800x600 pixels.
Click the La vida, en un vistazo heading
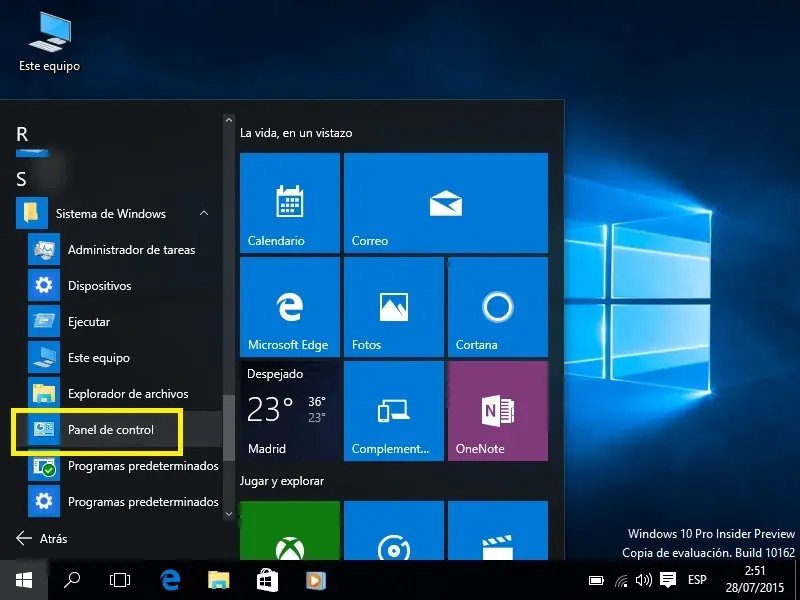(296, 133)
